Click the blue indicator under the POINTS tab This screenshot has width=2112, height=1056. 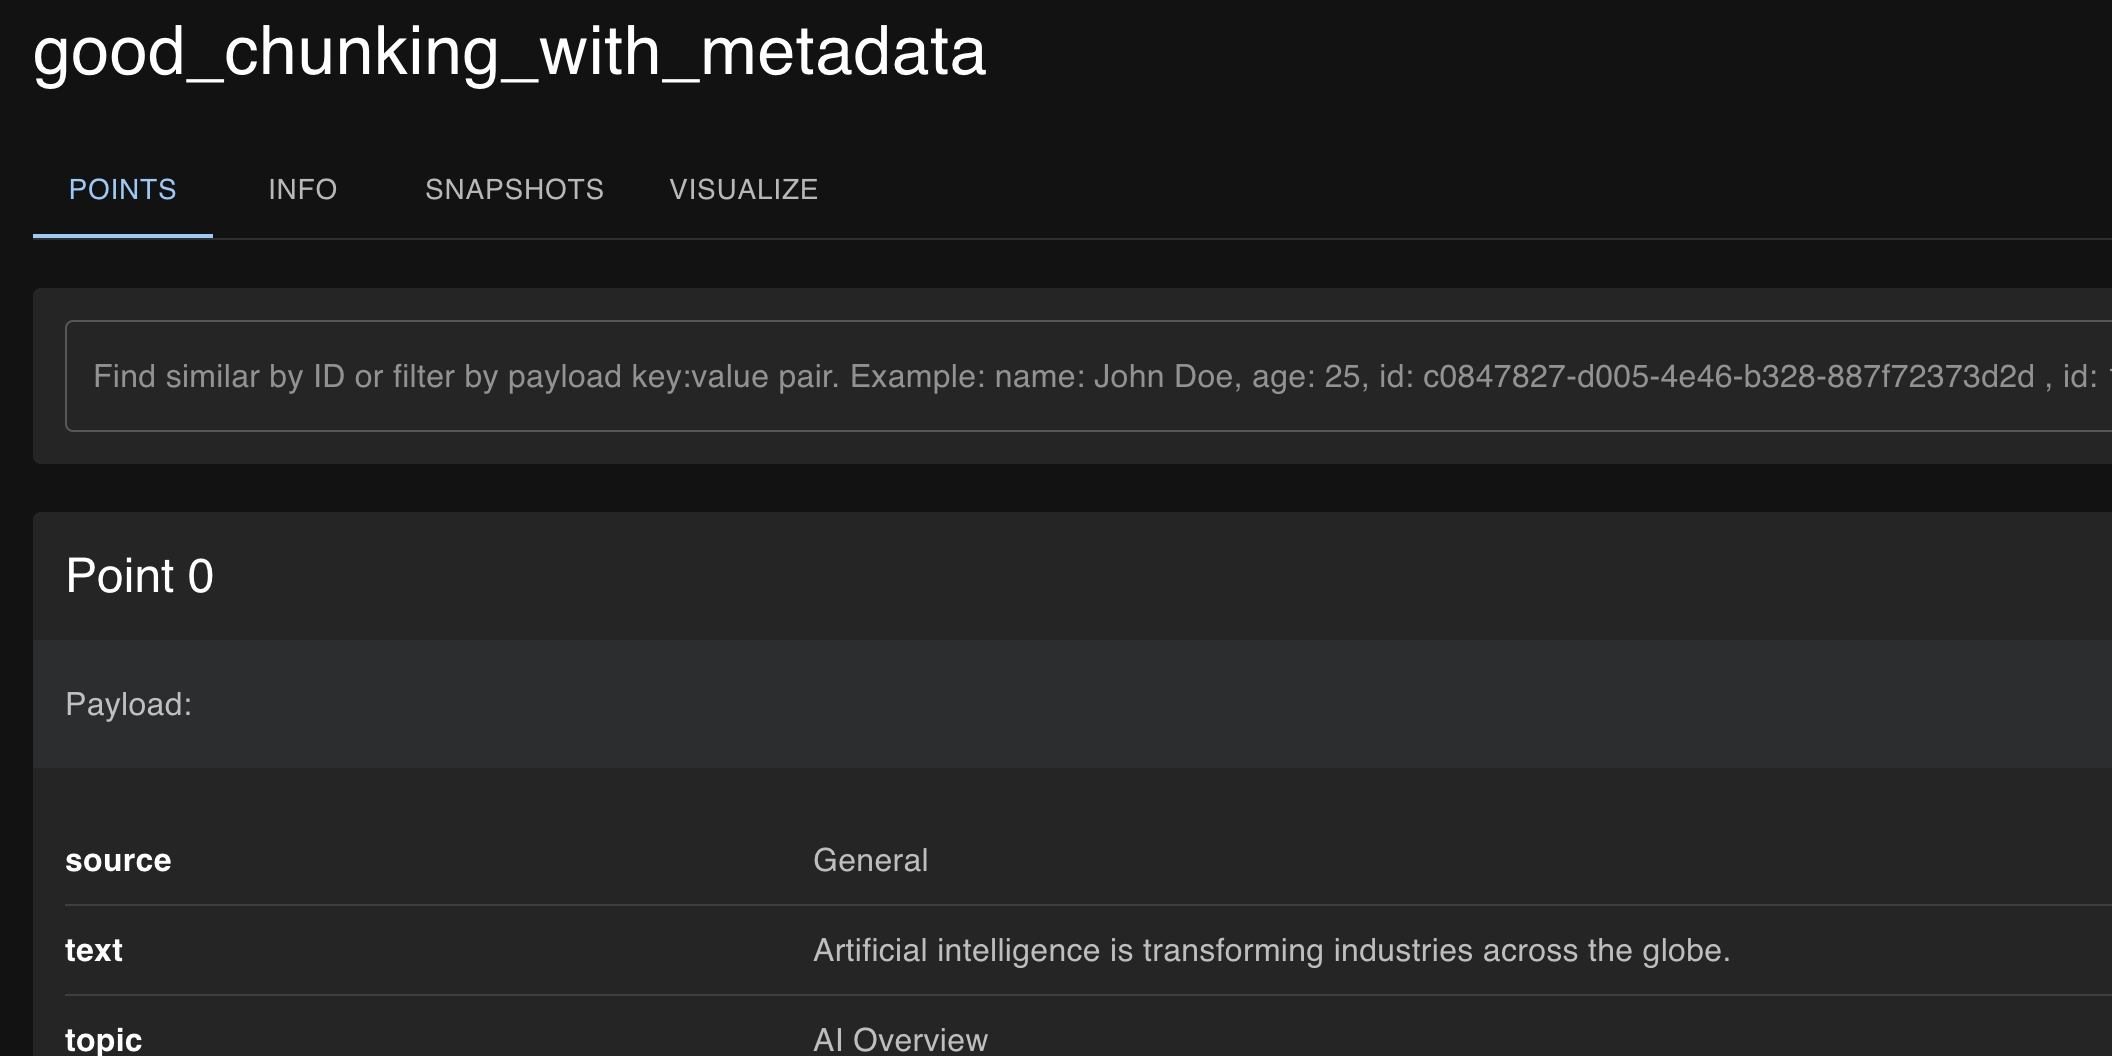(x=122, y=235)
